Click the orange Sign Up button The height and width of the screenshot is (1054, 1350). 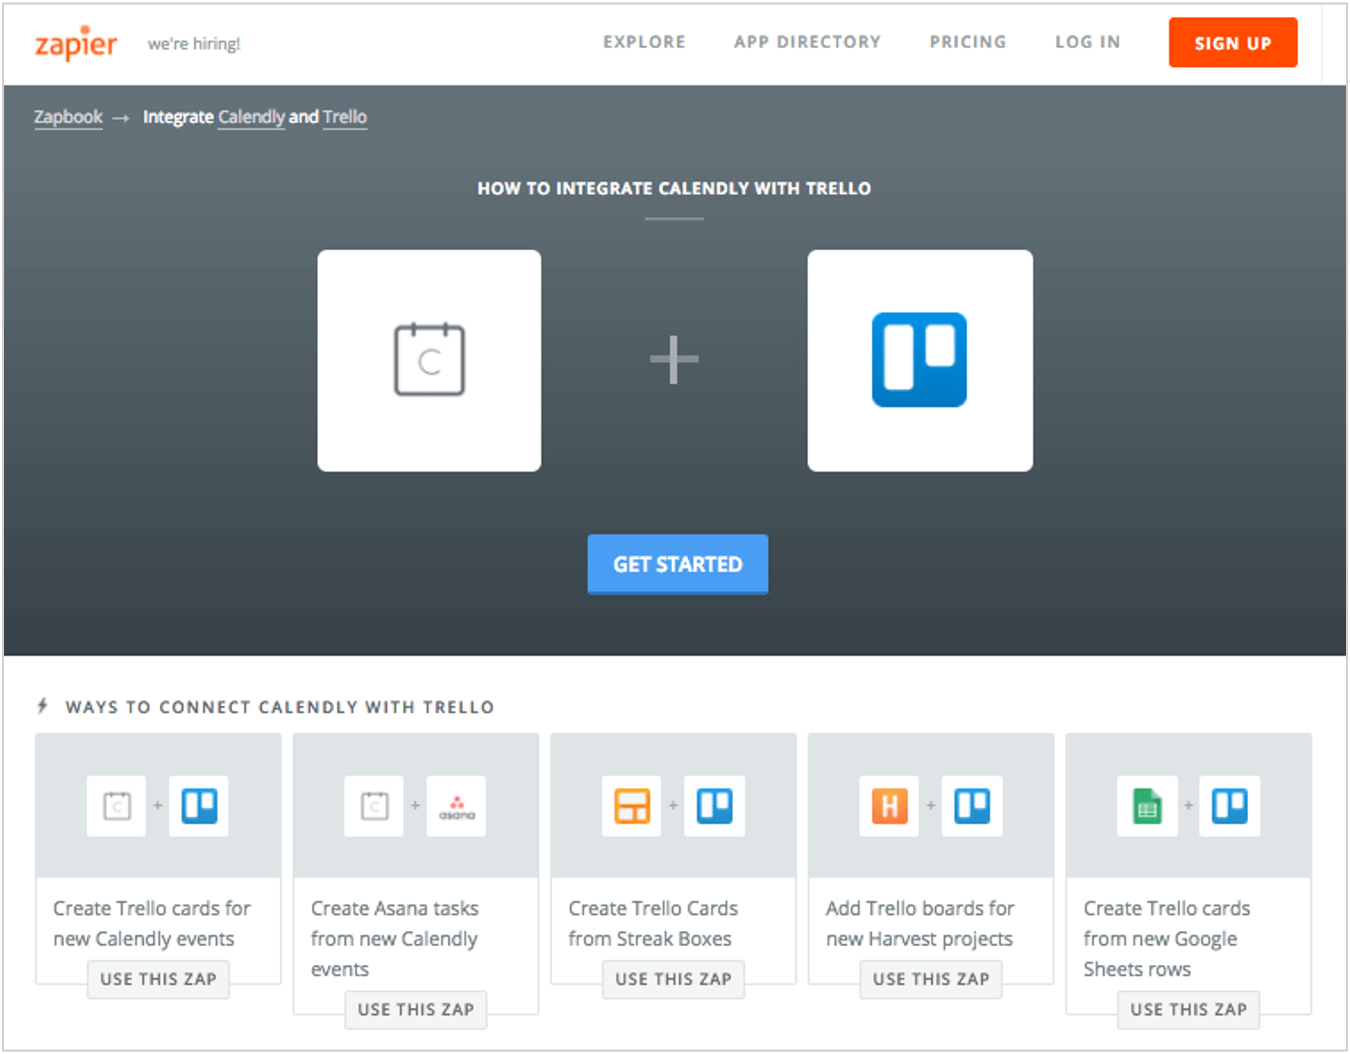[x=1233, y=43]
